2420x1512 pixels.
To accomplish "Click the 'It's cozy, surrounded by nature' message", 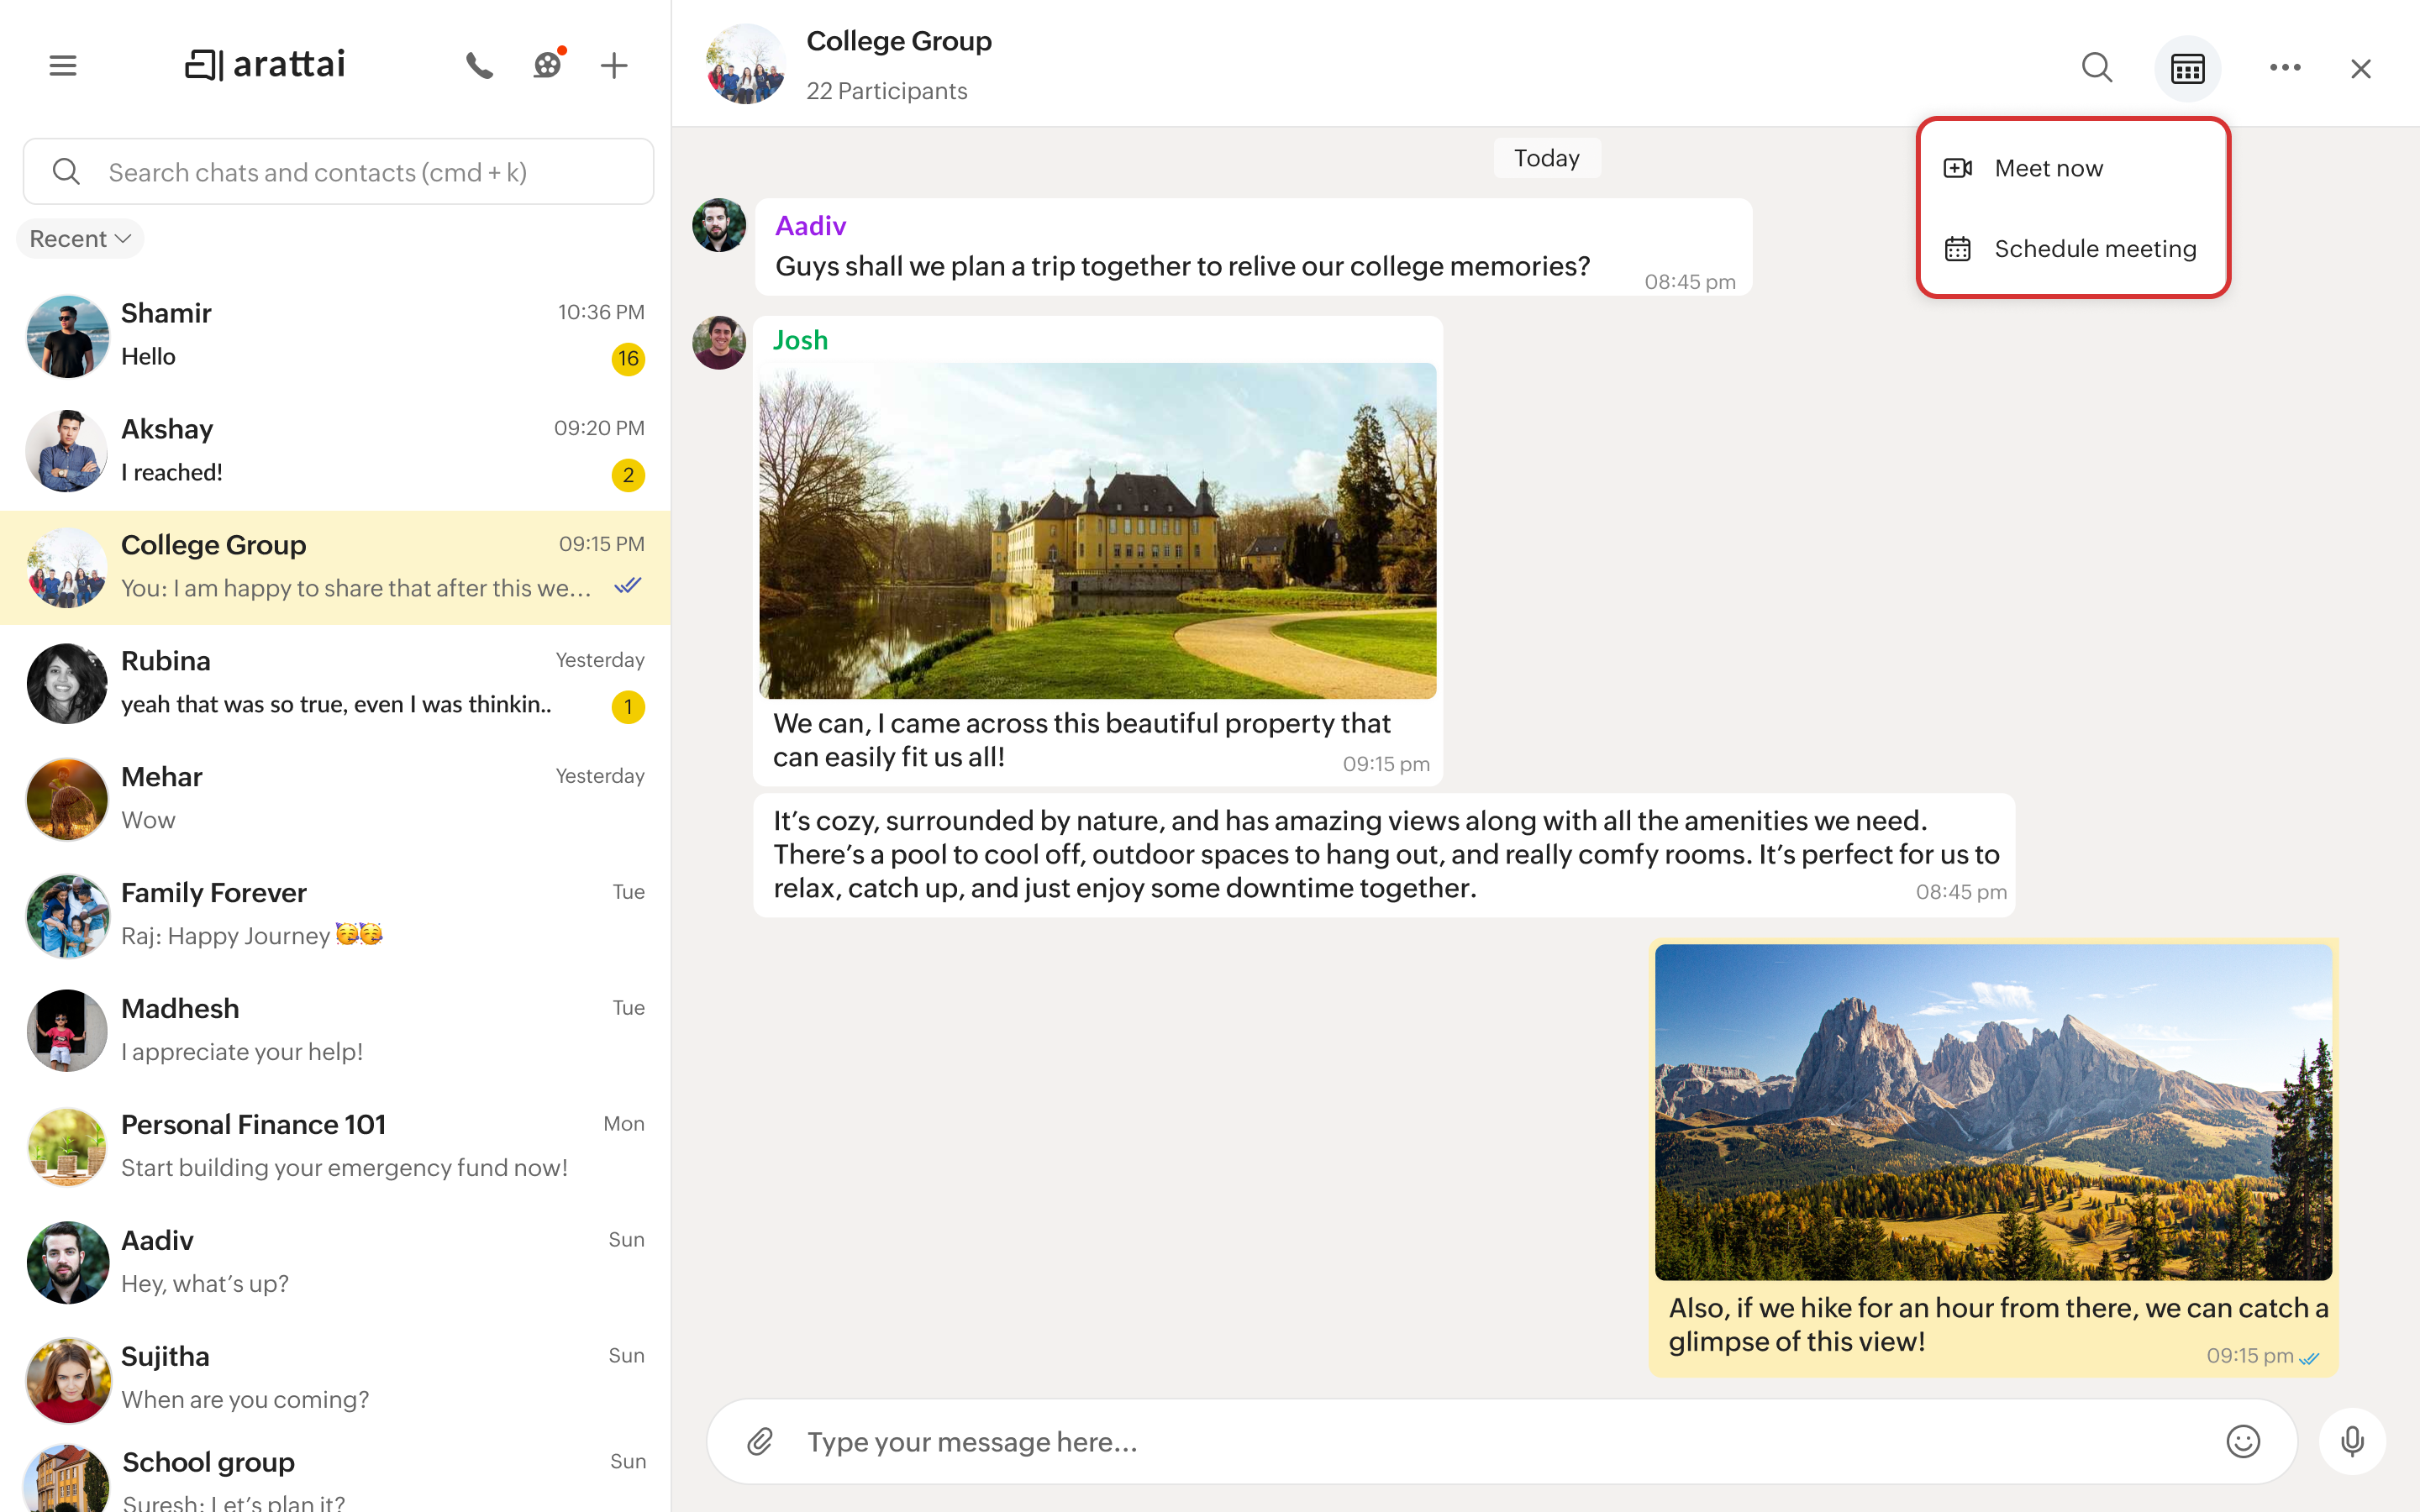I will [1385, 854].
